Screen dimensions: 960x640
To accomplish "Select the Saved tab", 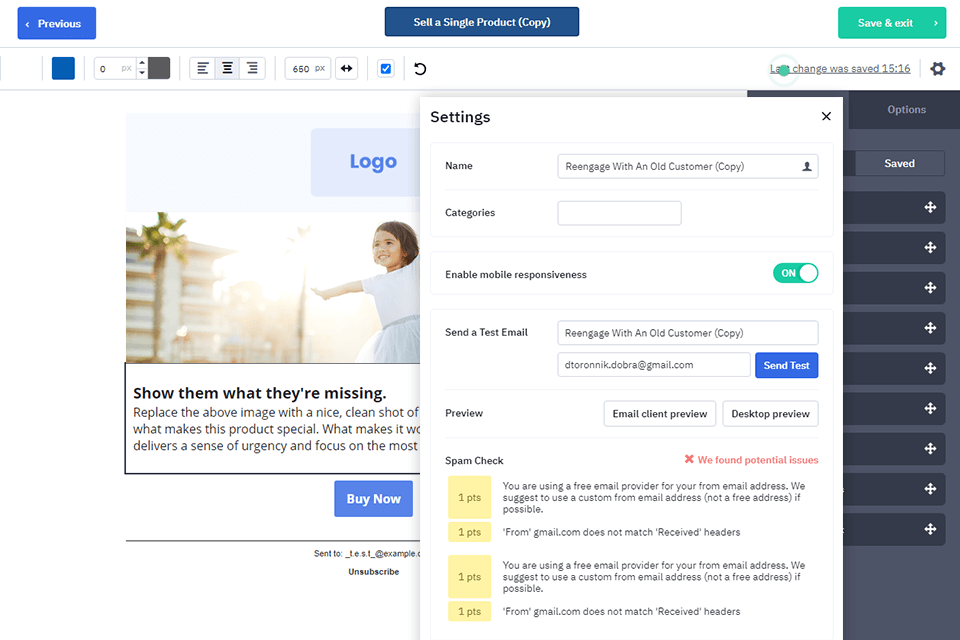I will pyautogui.click(x=899, y=162).
